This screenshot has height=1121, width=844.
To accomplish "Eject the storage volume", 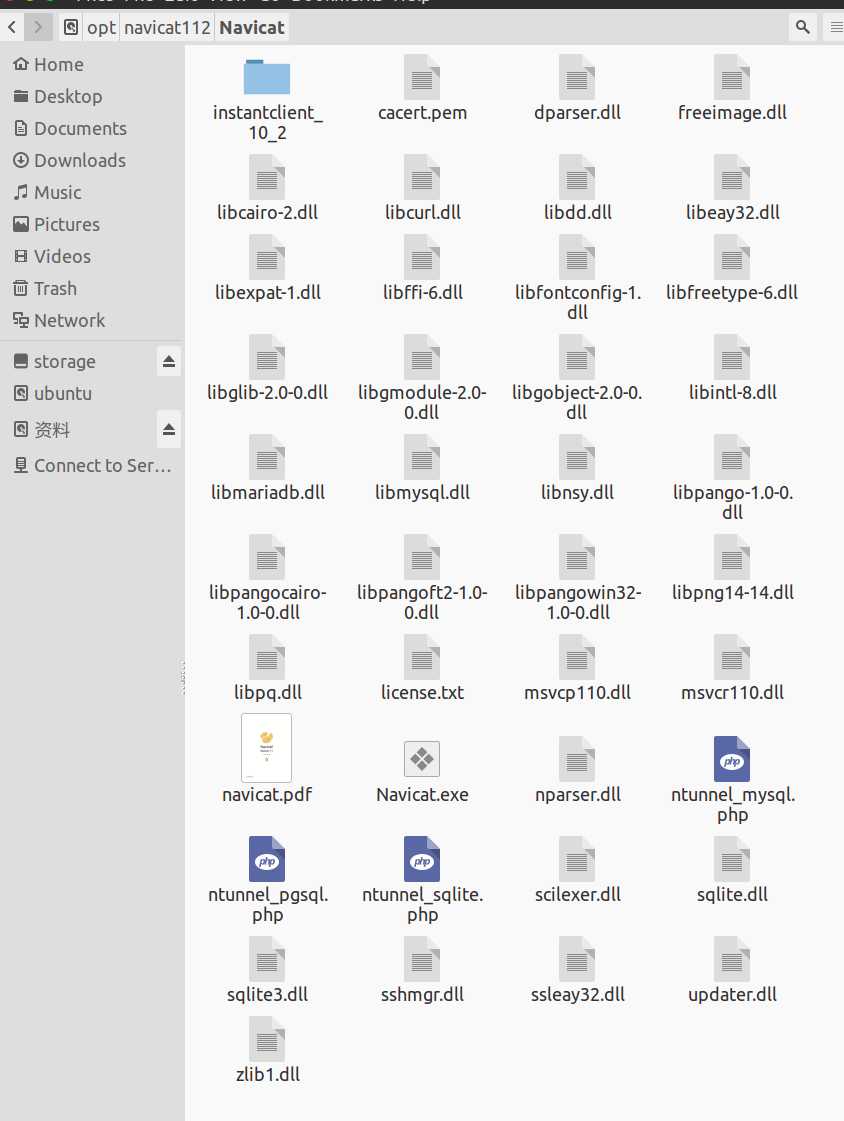I will coord(169,361).
